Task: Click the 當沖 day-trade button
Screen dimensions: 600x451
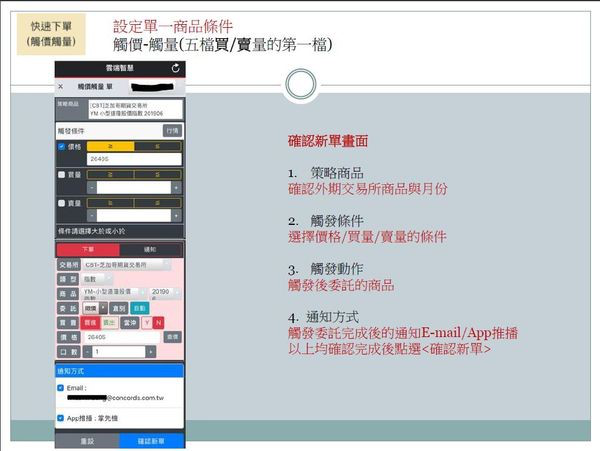Action: point(130,323)
